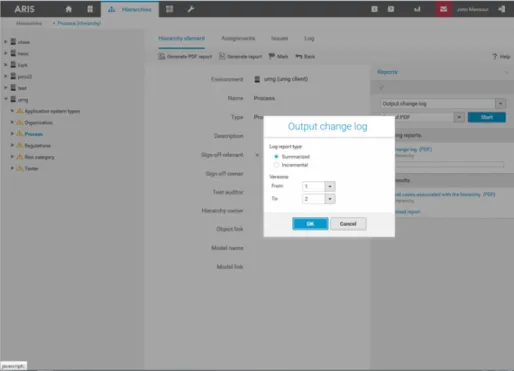Click the report progress bar under change log
Viewport: 514px width, 371px height.
[x=450, y=164]
